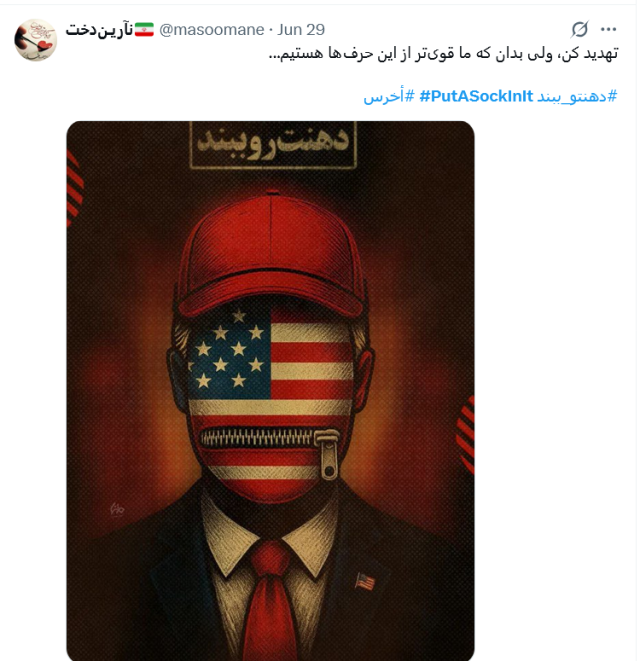The image size is (640, 661).
Task: Click the blue star field on the face
Action: pyautogui.click(x=230, y=352)
